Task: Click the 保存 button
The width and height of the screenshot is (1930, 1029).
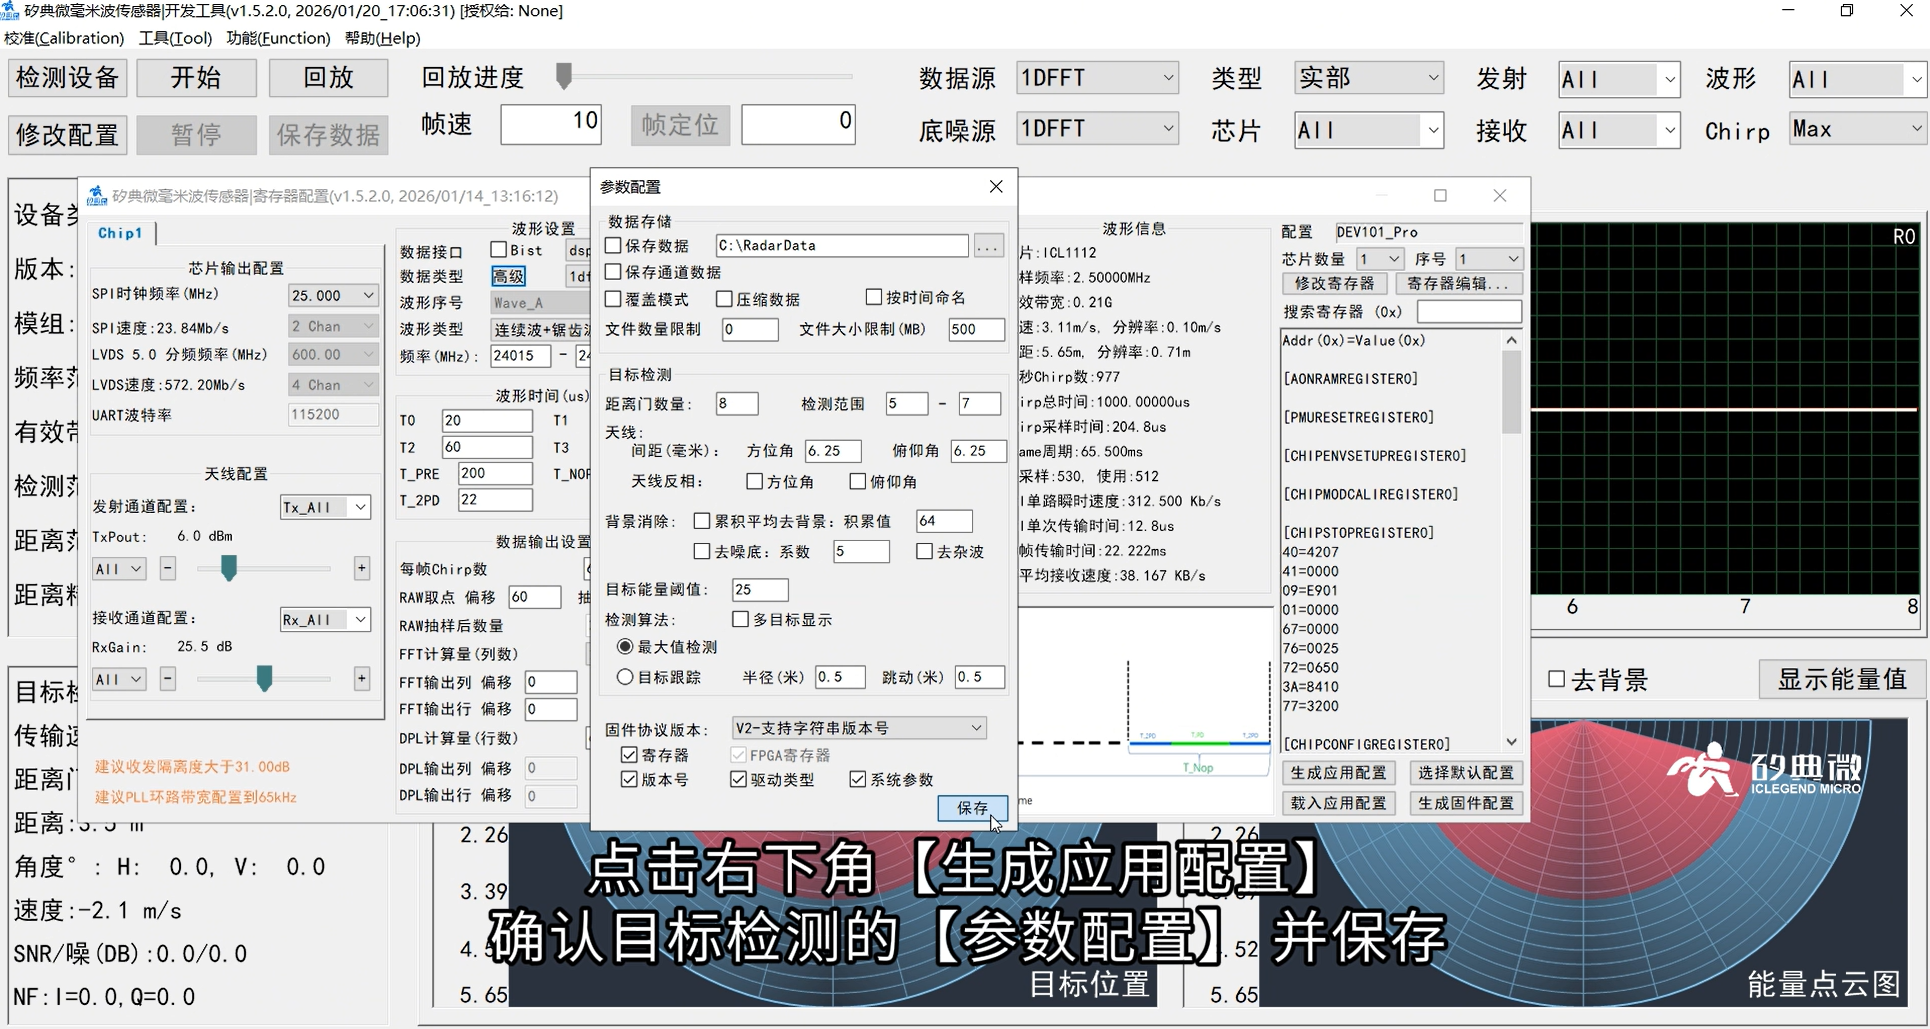Action: point(972,808)
